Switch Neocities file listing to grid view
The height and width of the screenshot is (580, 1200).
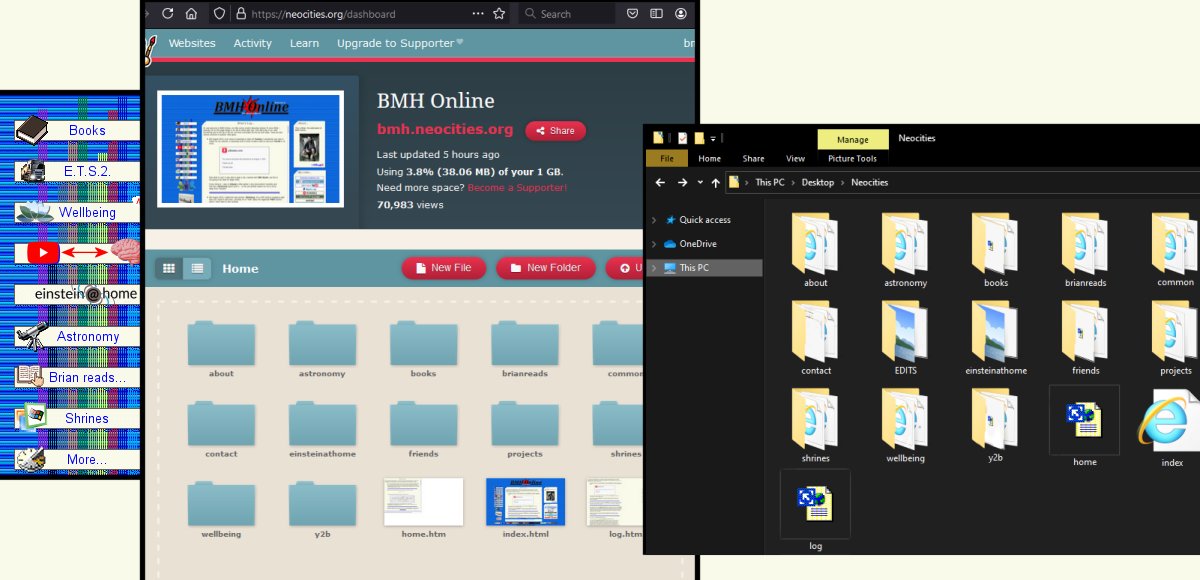coord(169,268)
